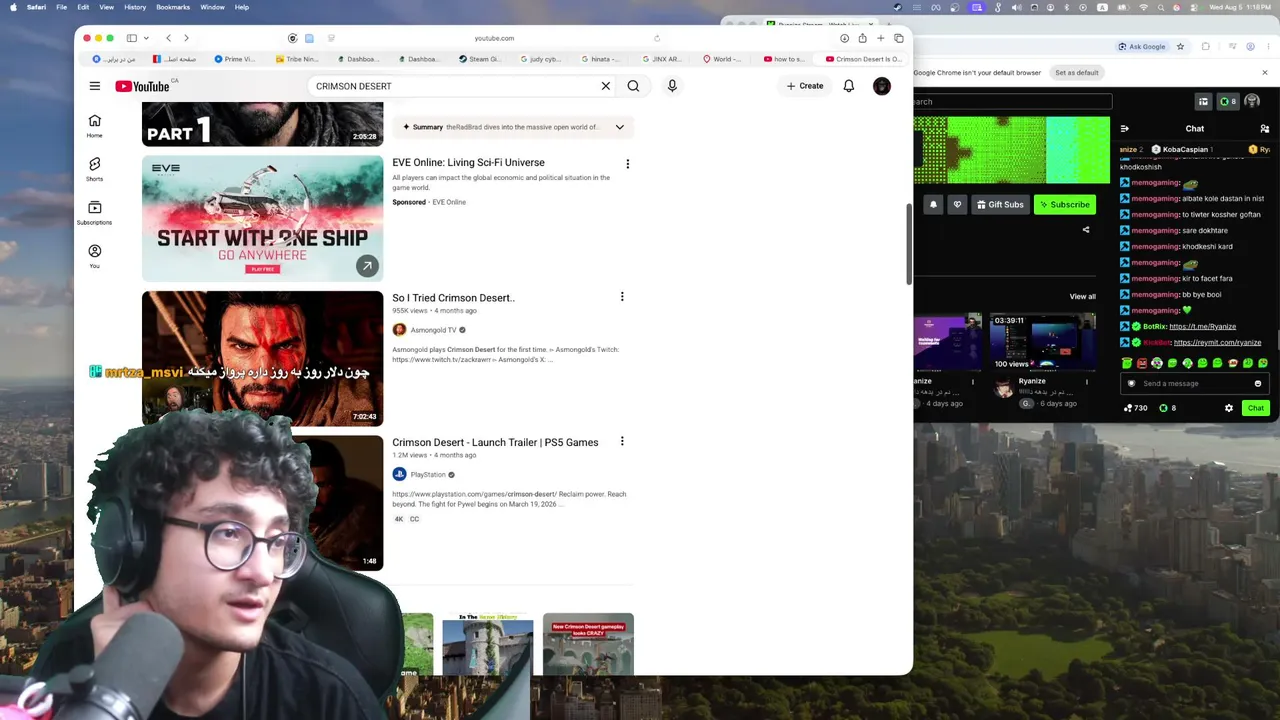Viewport: 1280px width, 720px height.
Task: Click the YouTube Create button
Action: pyautogui.click(x=805, y=86)
